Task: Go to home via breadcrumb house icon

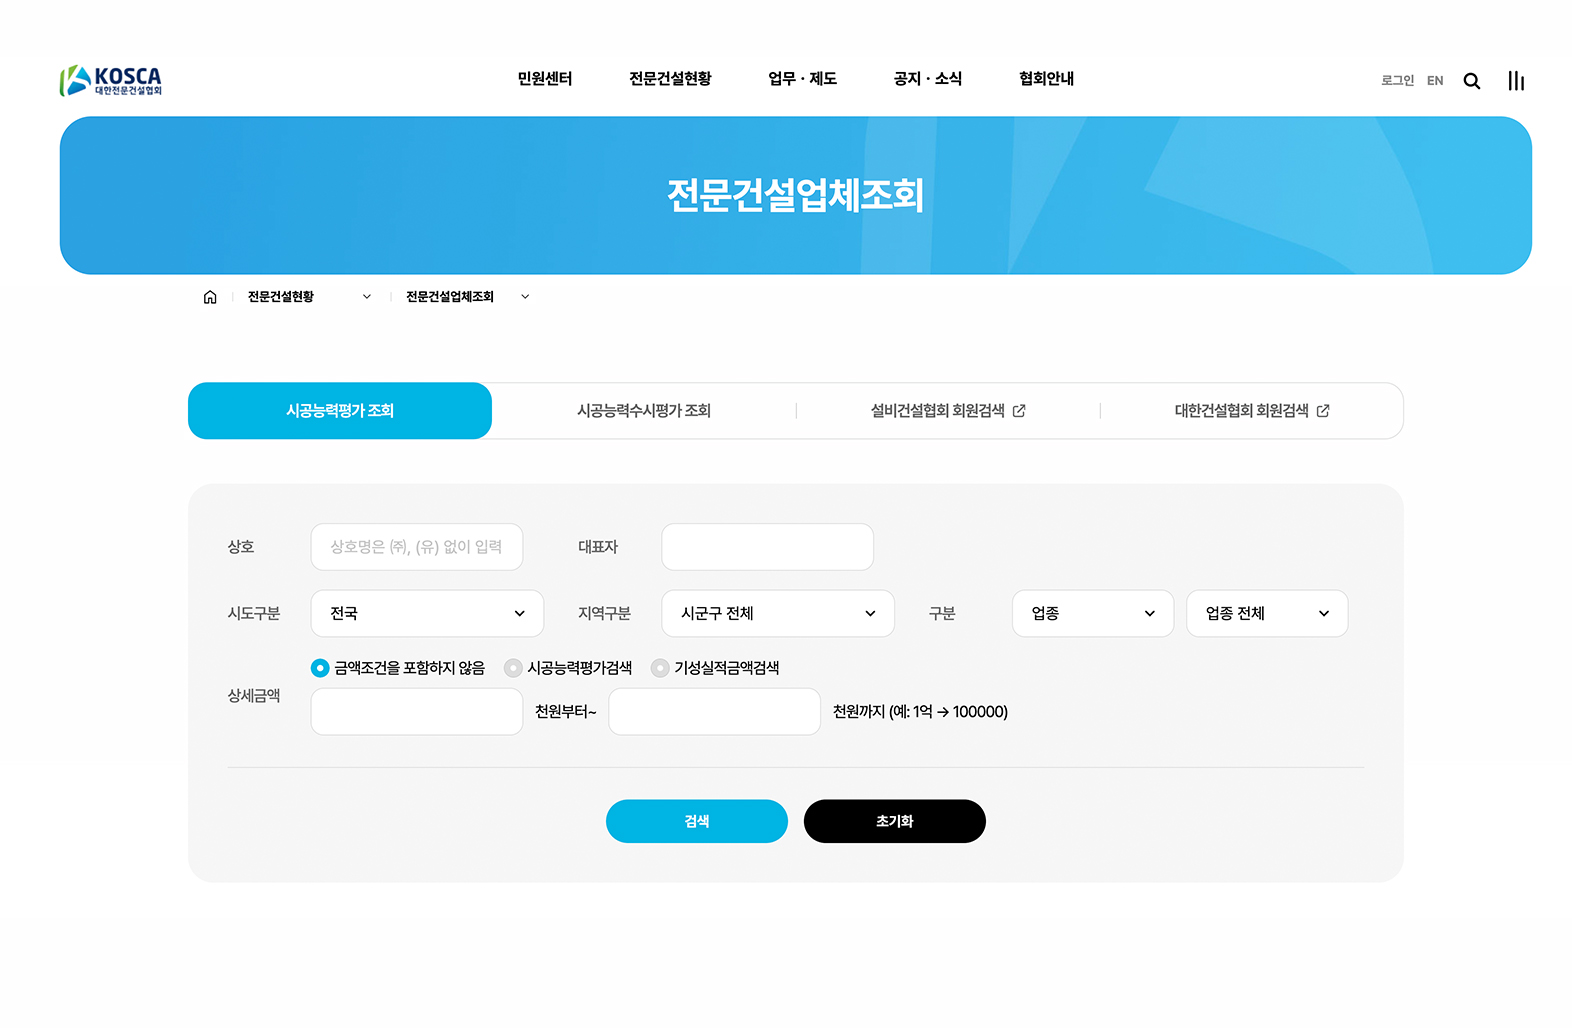Action: pos(210,297)
